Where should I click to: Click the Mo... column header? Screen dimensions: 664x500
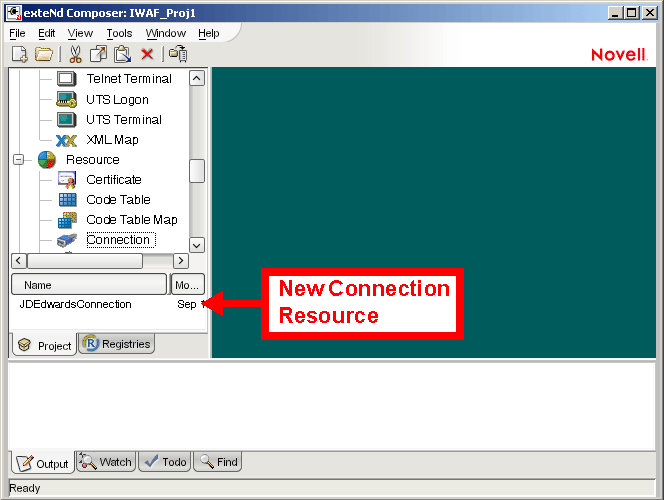point(187,285)
